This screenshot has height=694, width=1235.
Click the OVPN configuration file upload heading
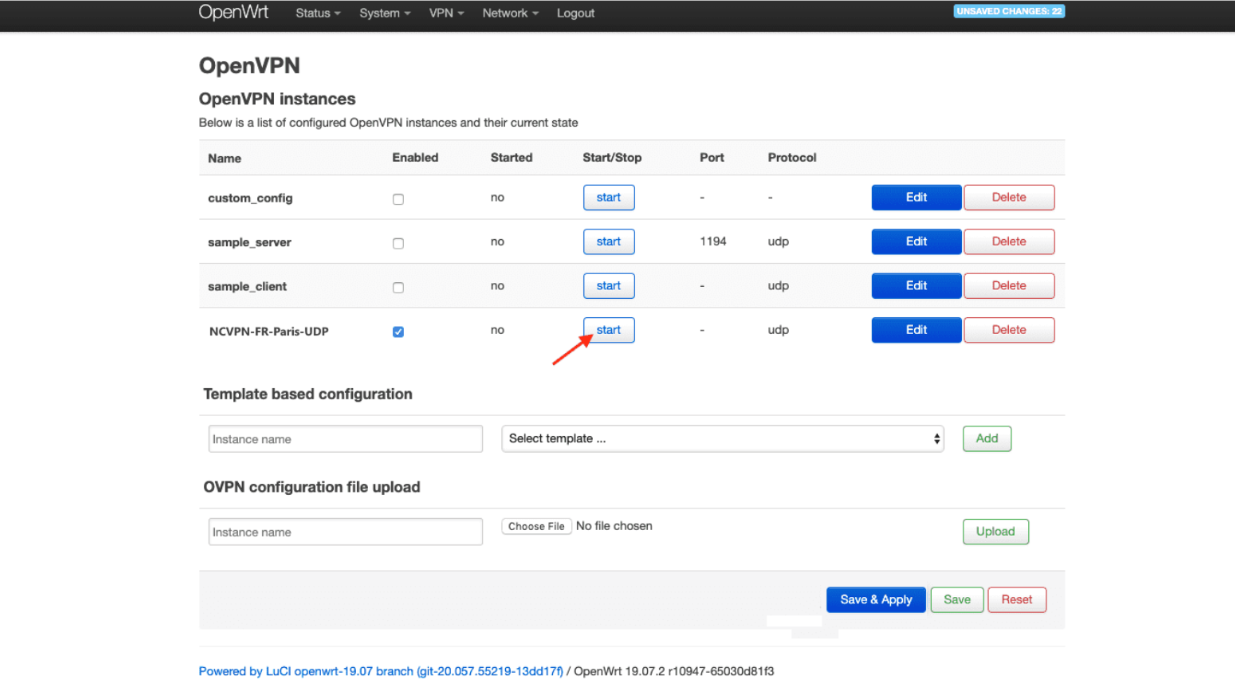(312, 487)
